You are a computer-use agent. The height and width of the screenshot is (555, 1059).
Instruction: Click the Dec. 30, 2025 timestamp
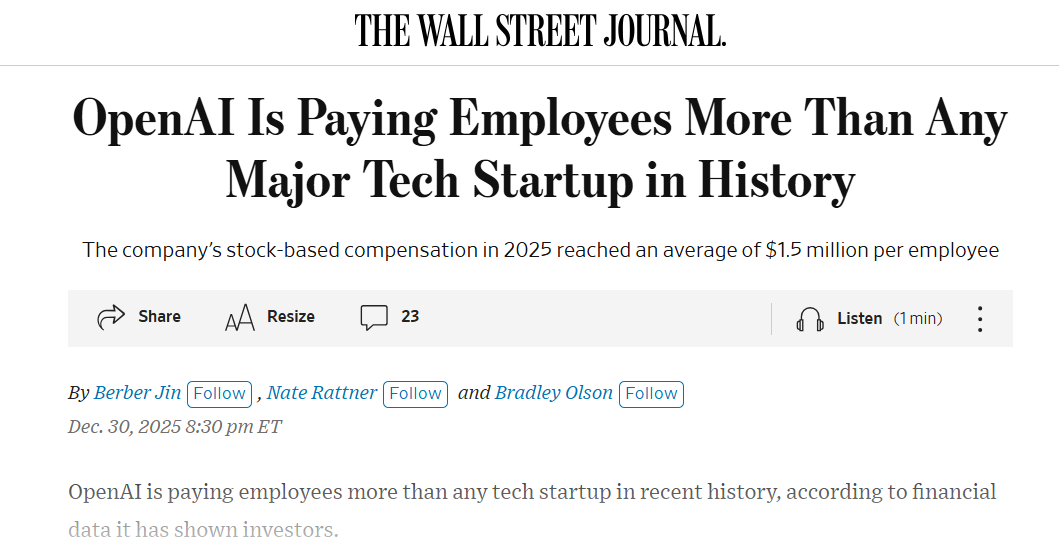[x=175, y=427]
